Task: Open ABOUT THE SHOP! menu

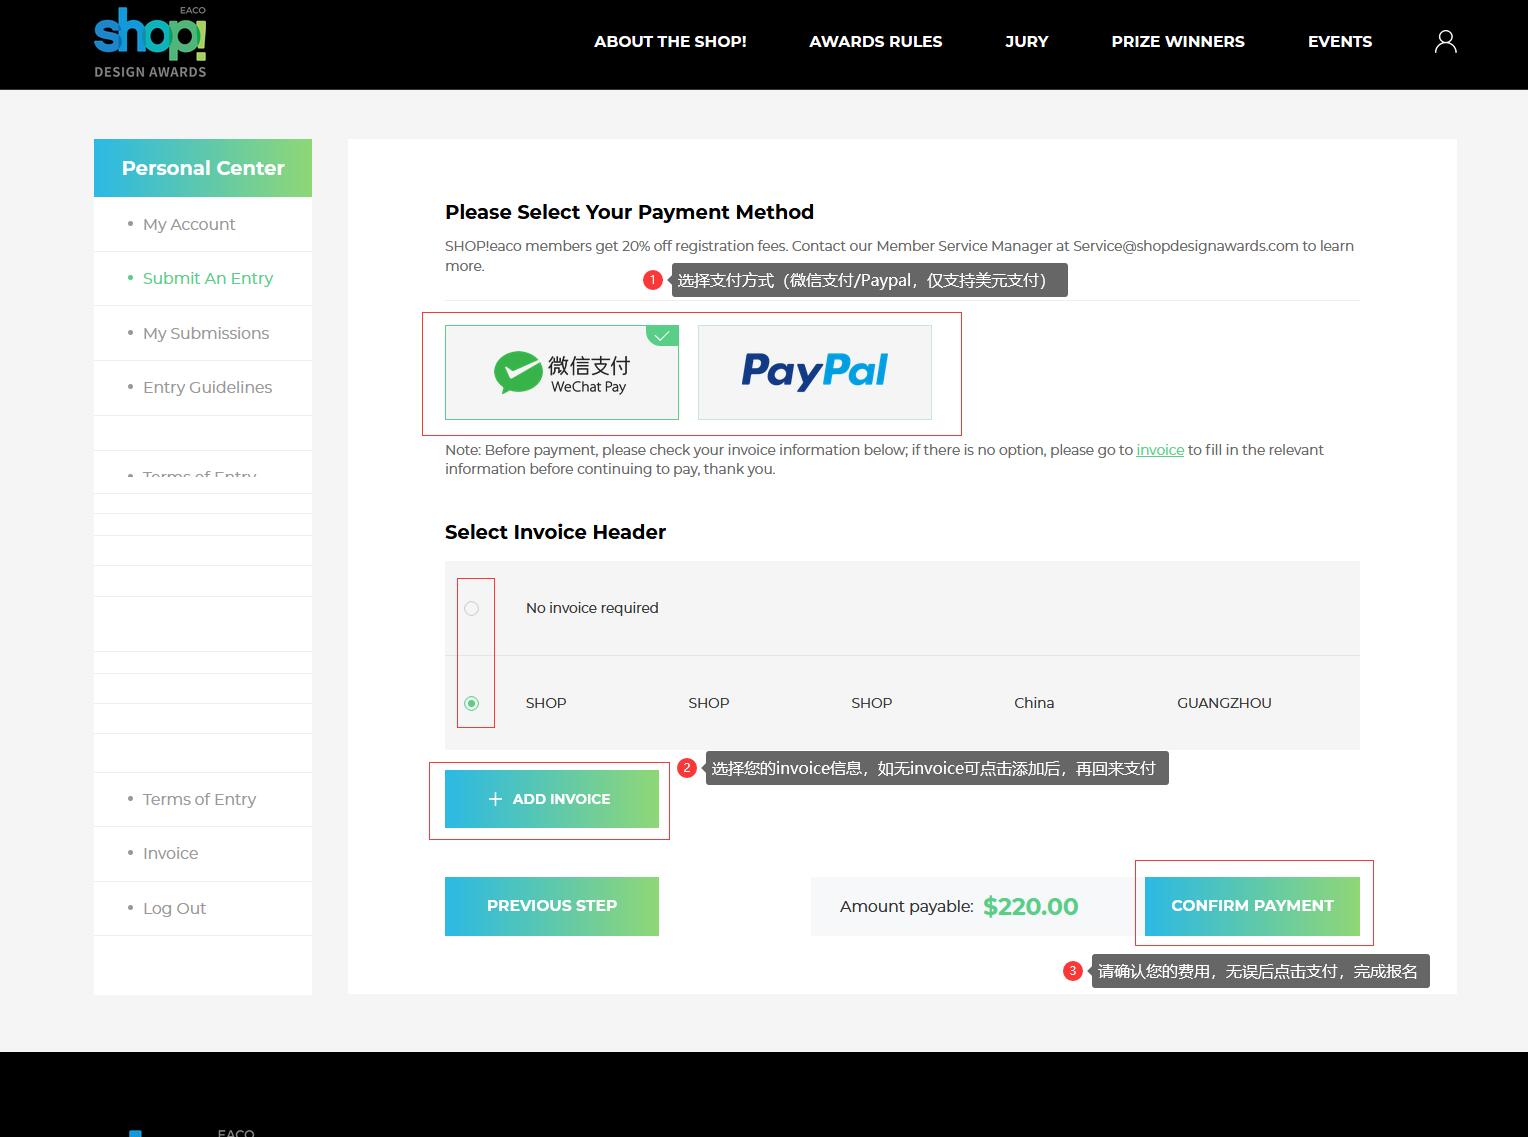Action: pos(670,42)
